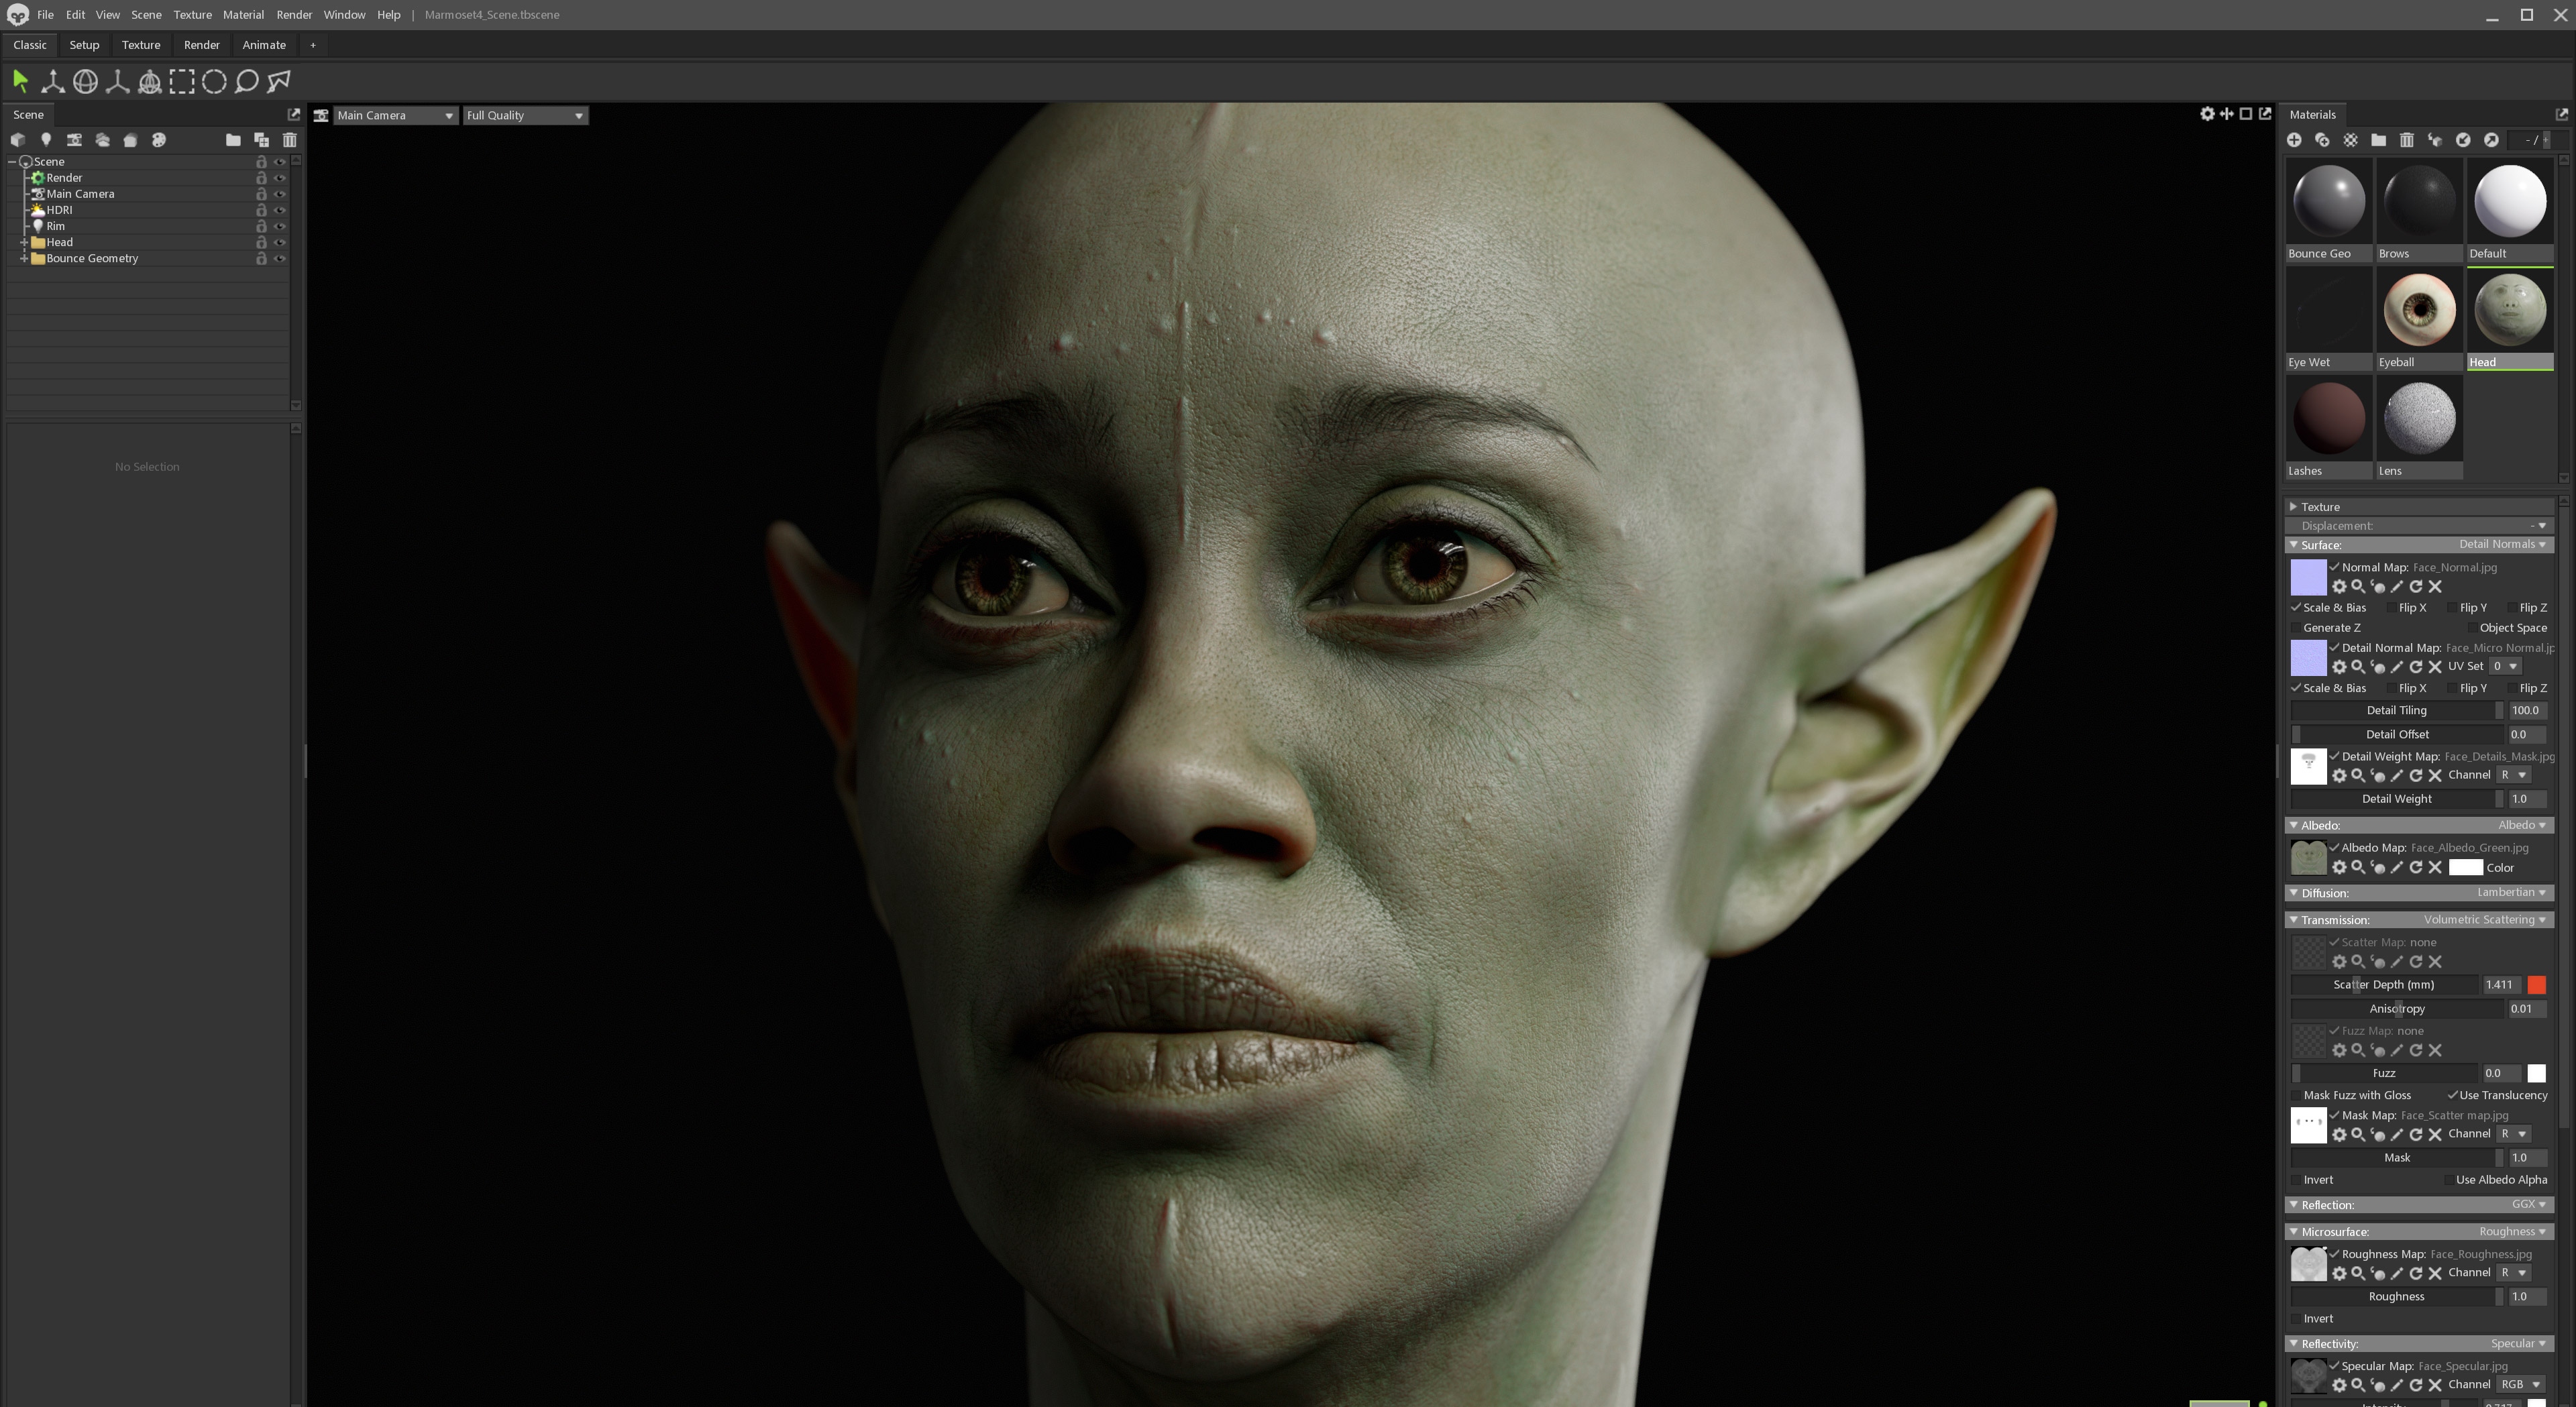Expand the Head group in the Scene tree
Image resolution: width=2576 pixels, height=1407 pixels.
pyautogui.click(x=24, y=242)
